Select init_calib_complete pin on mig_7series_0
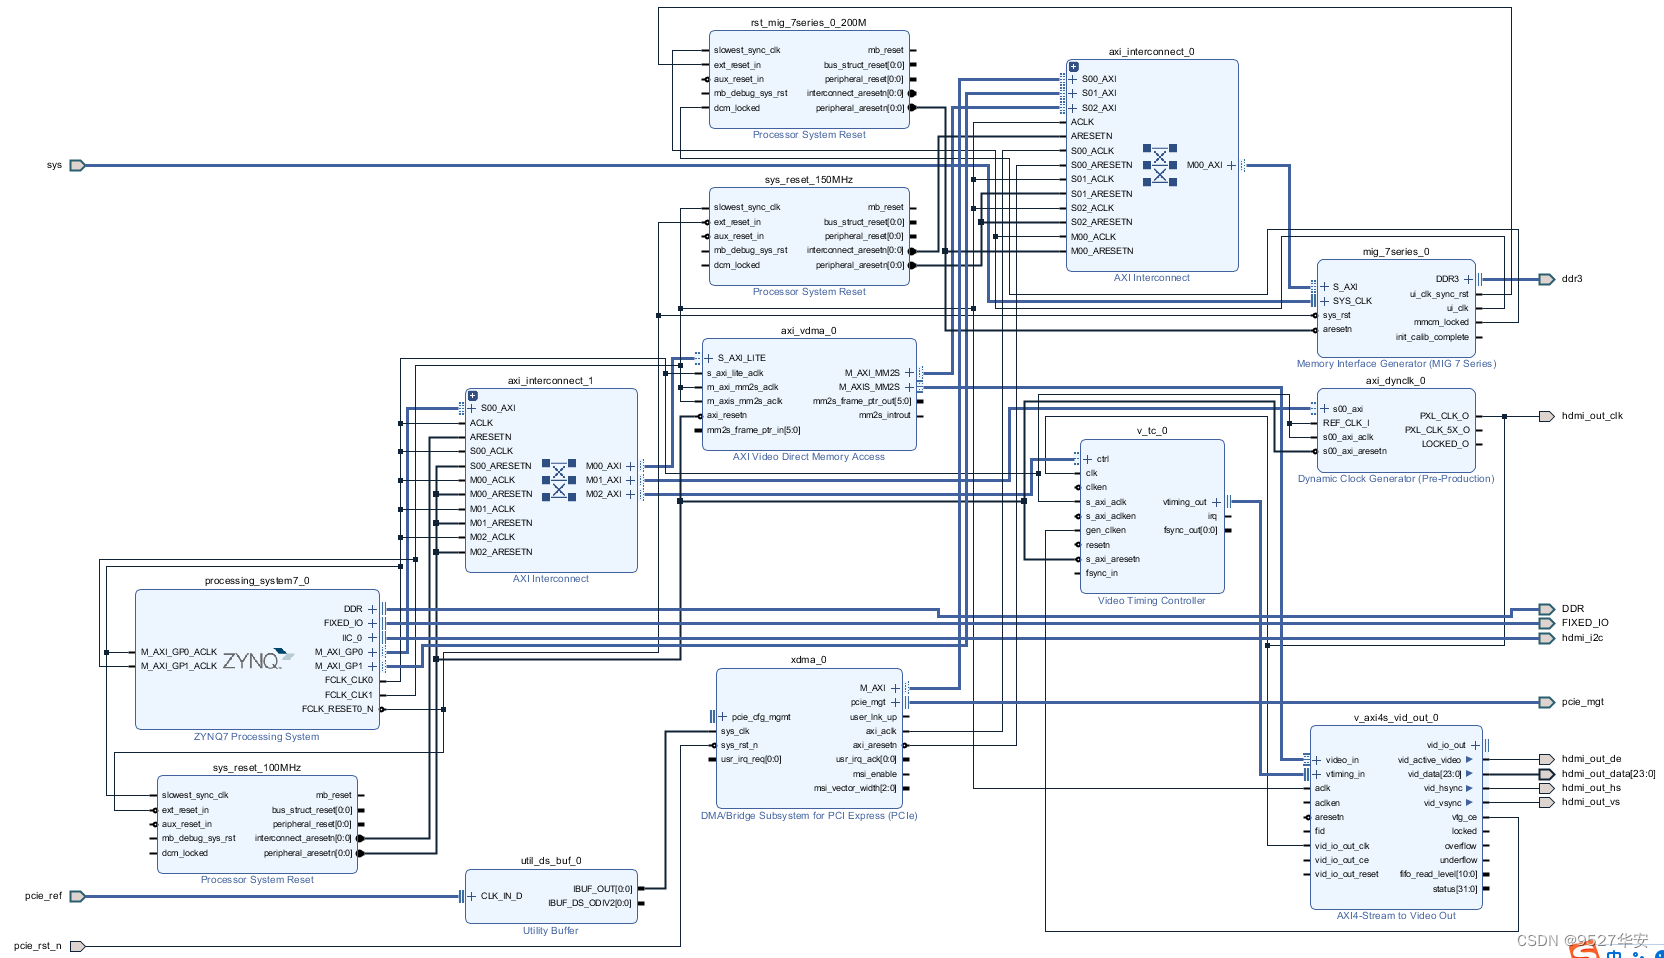This screenshot has height=958, width=1664. pyautogui.click(x=1432, y=337)
